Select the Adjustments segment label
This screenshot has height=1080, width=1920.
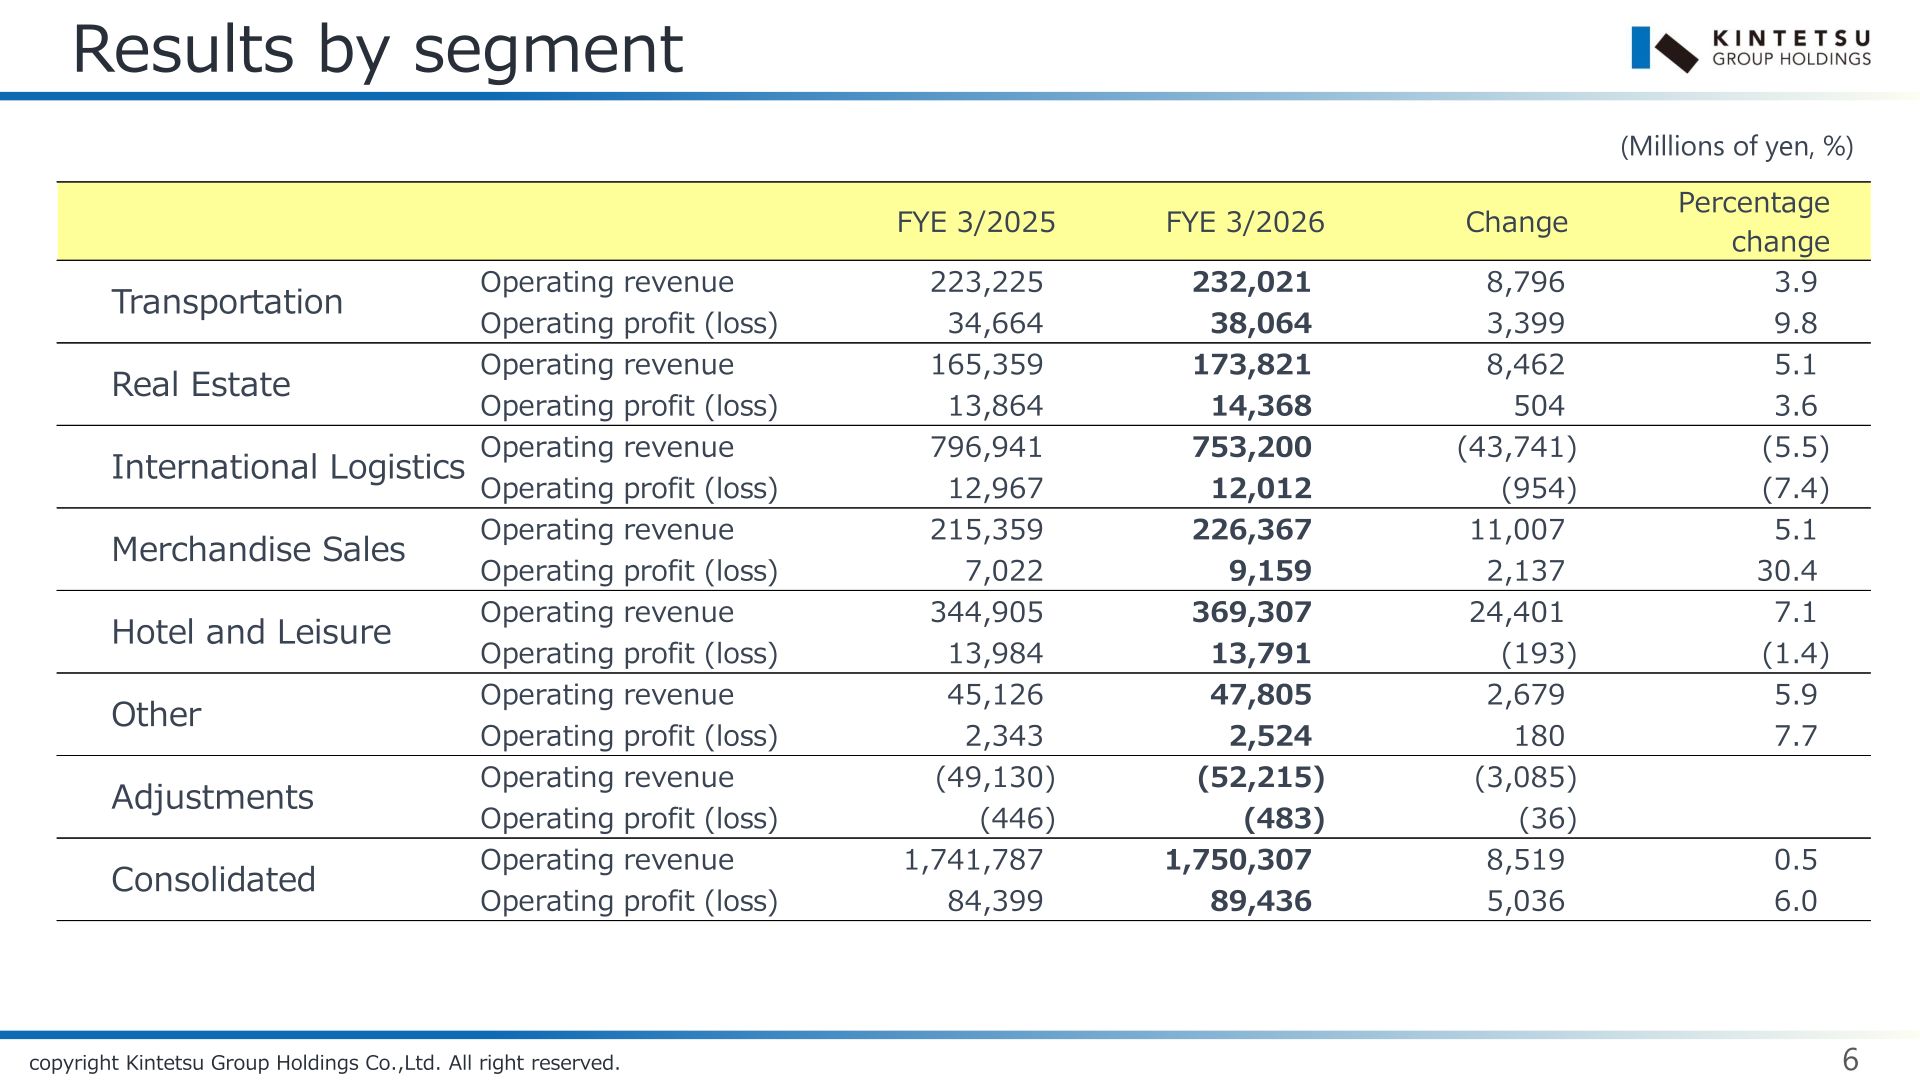[212, 797]
